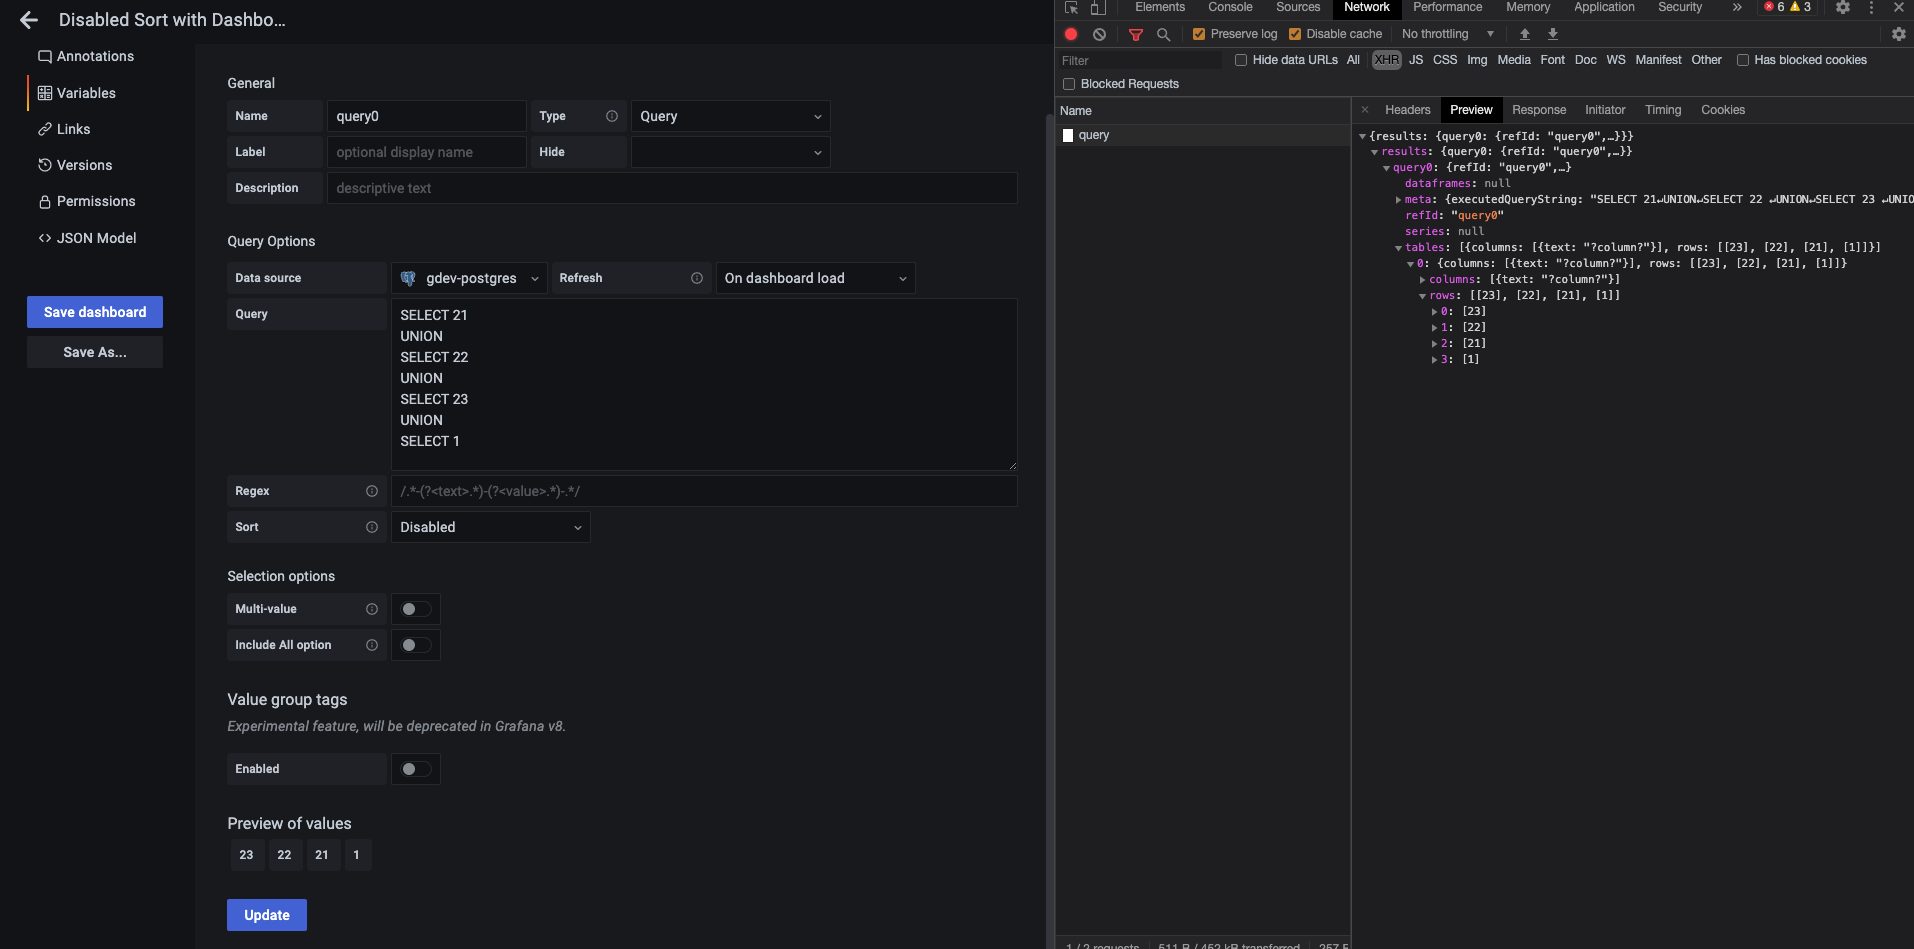Screen dimensions: 1914x949
Task: Click the clear network log icon
Action: tap(1100, 34)
